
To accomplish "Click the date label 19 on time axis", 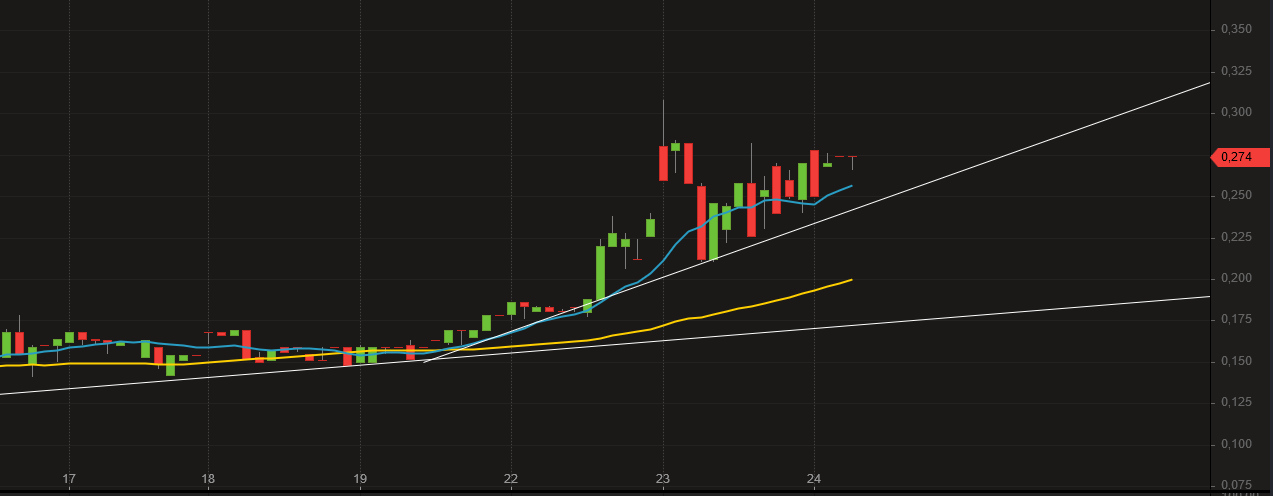I will tap(360, 479).
